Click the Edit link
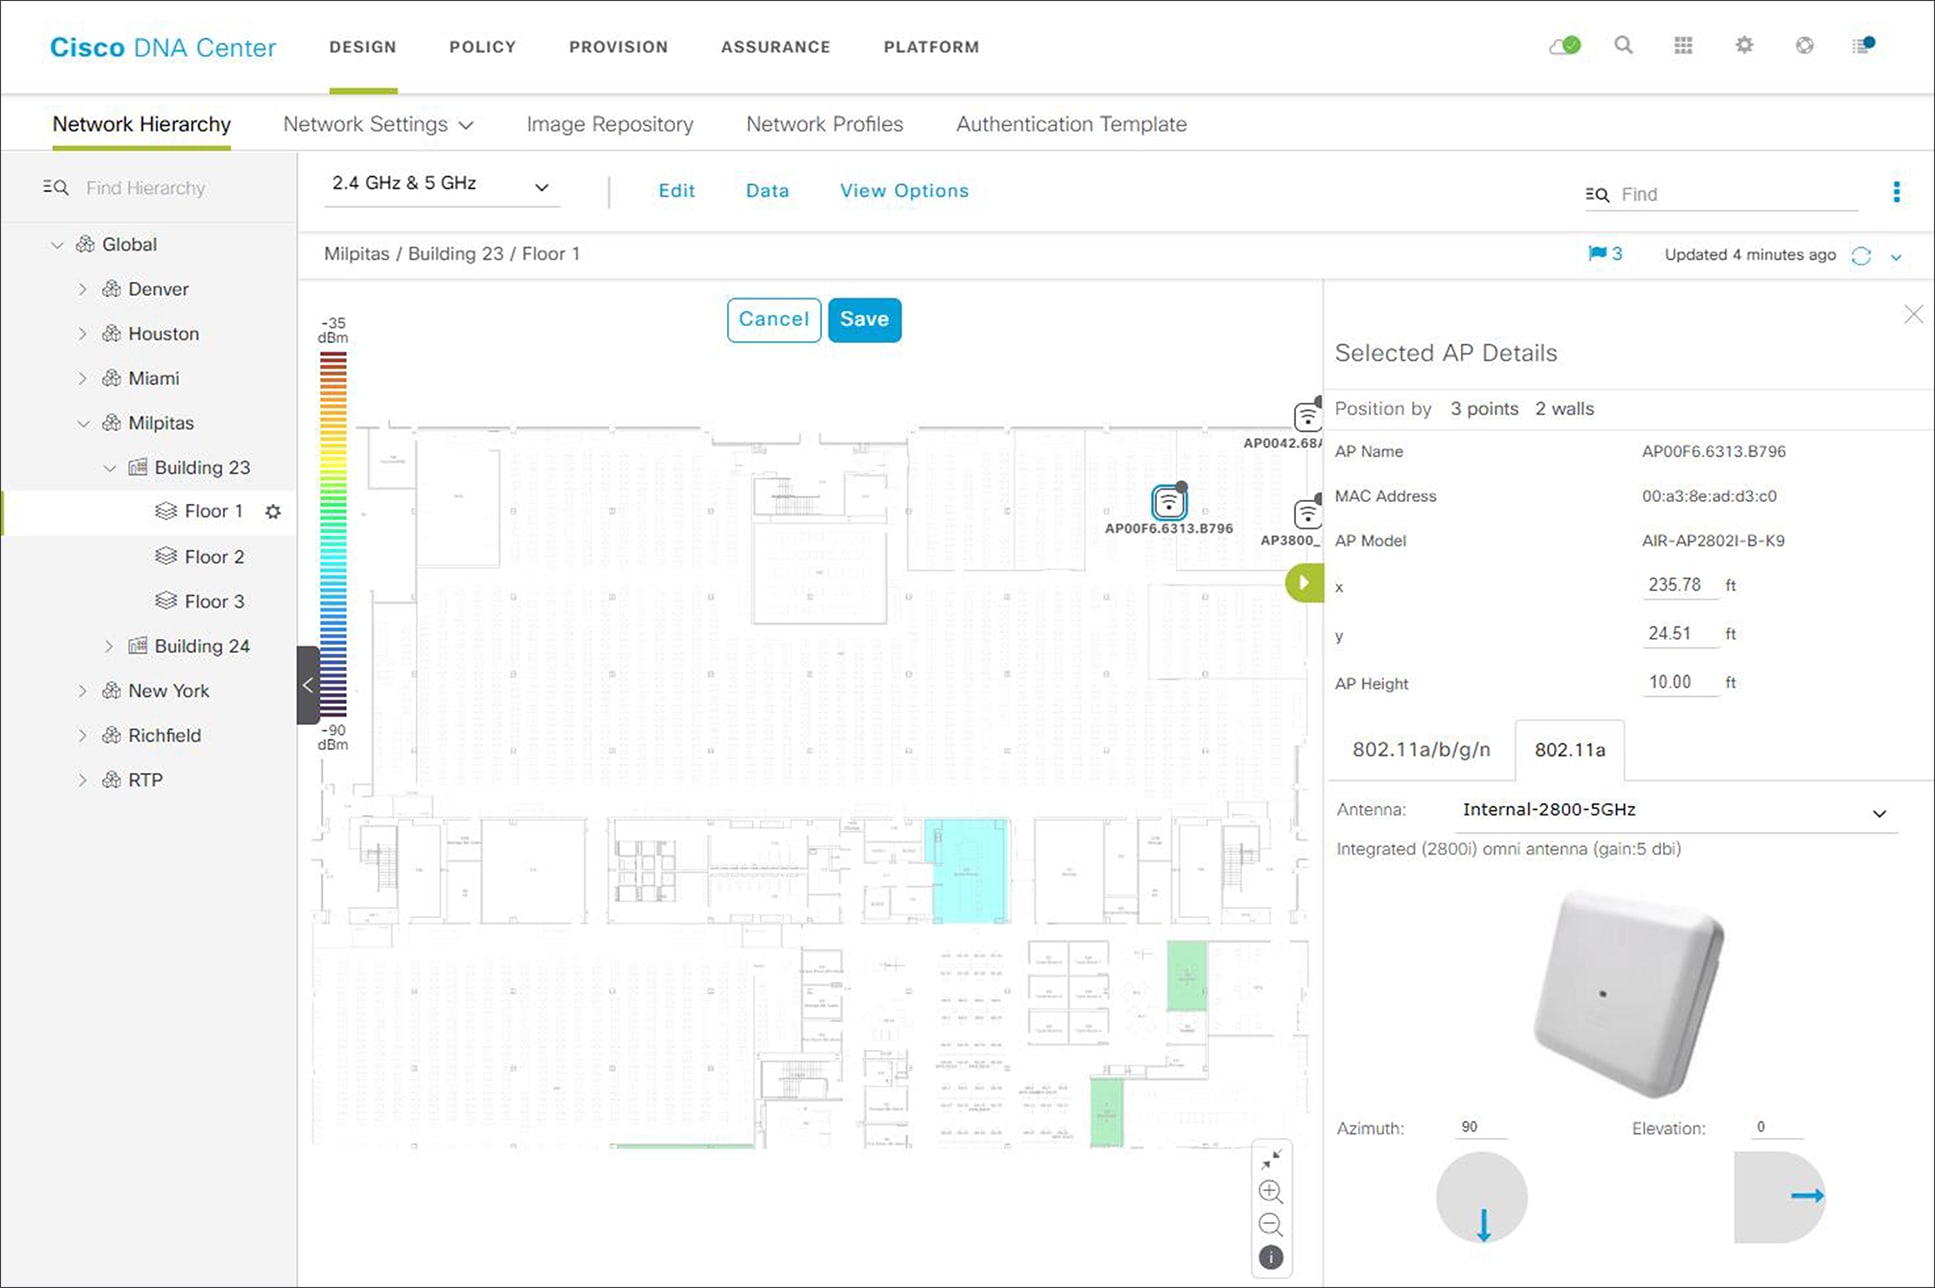Viewport: 1935px width, 1288px height. (x=677, y=191)
